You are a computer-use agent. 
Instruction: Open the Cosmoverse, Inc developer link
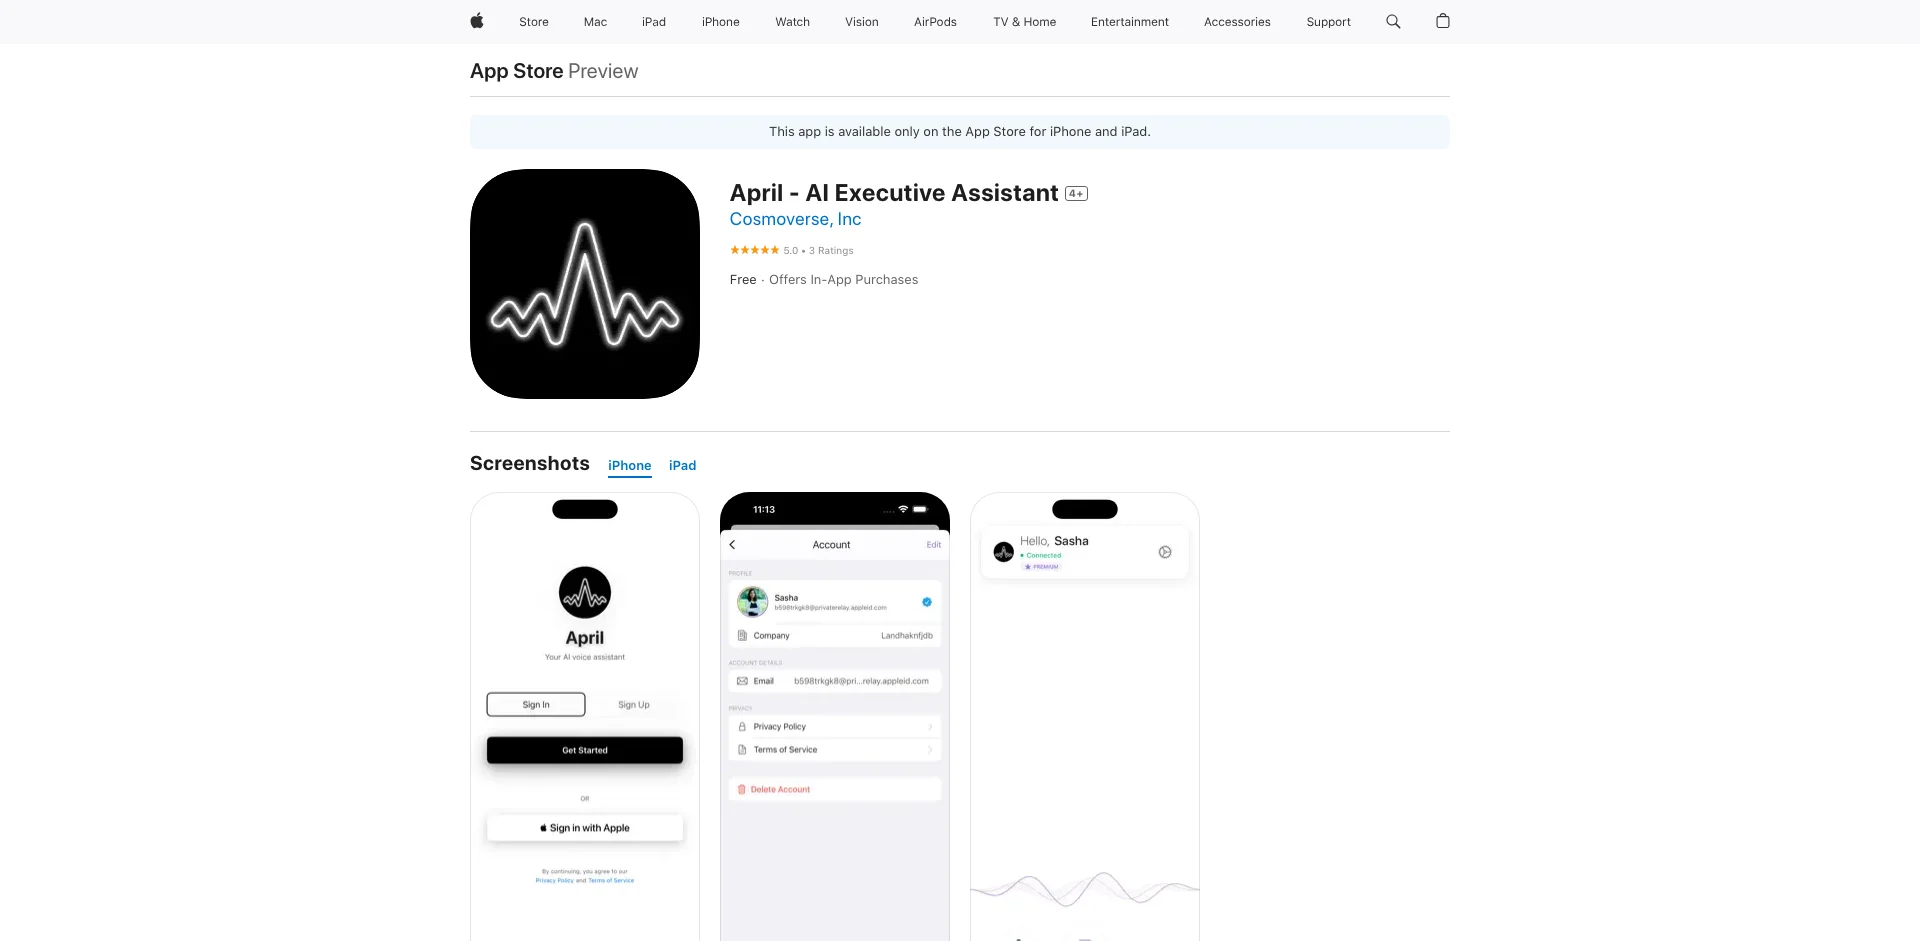pyautogui.click(x=795, y=220)
